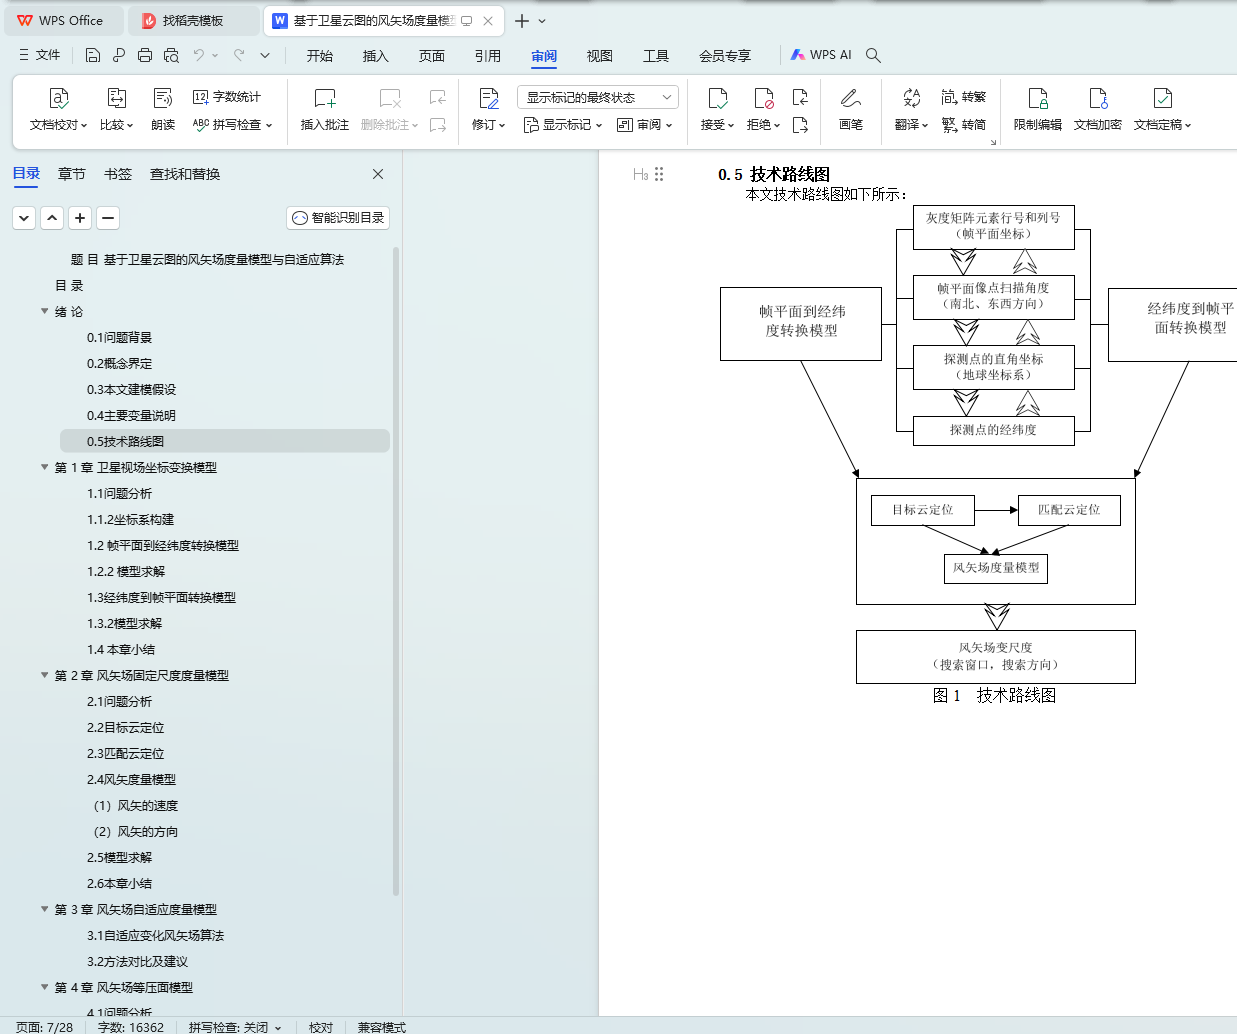Click 校对 in the status bar

click(321, 1027)
